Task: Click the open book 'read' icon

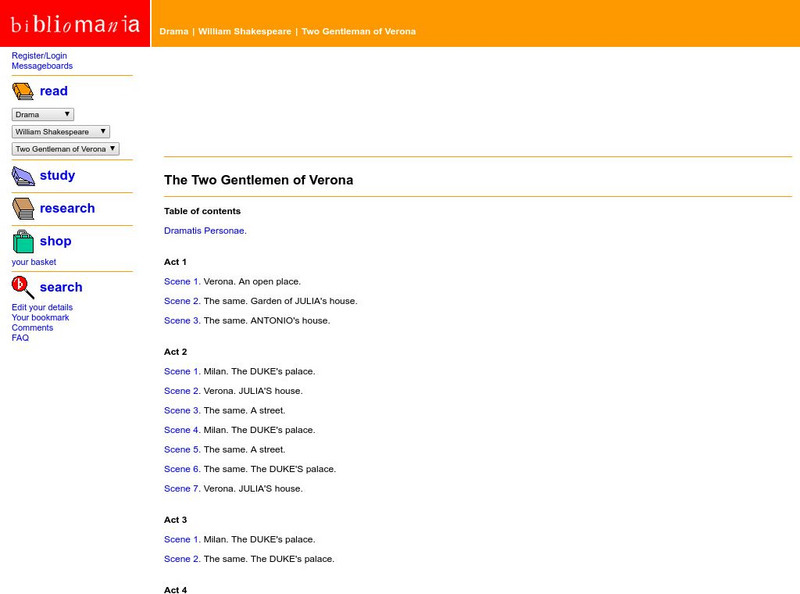Action: [23, 90]
